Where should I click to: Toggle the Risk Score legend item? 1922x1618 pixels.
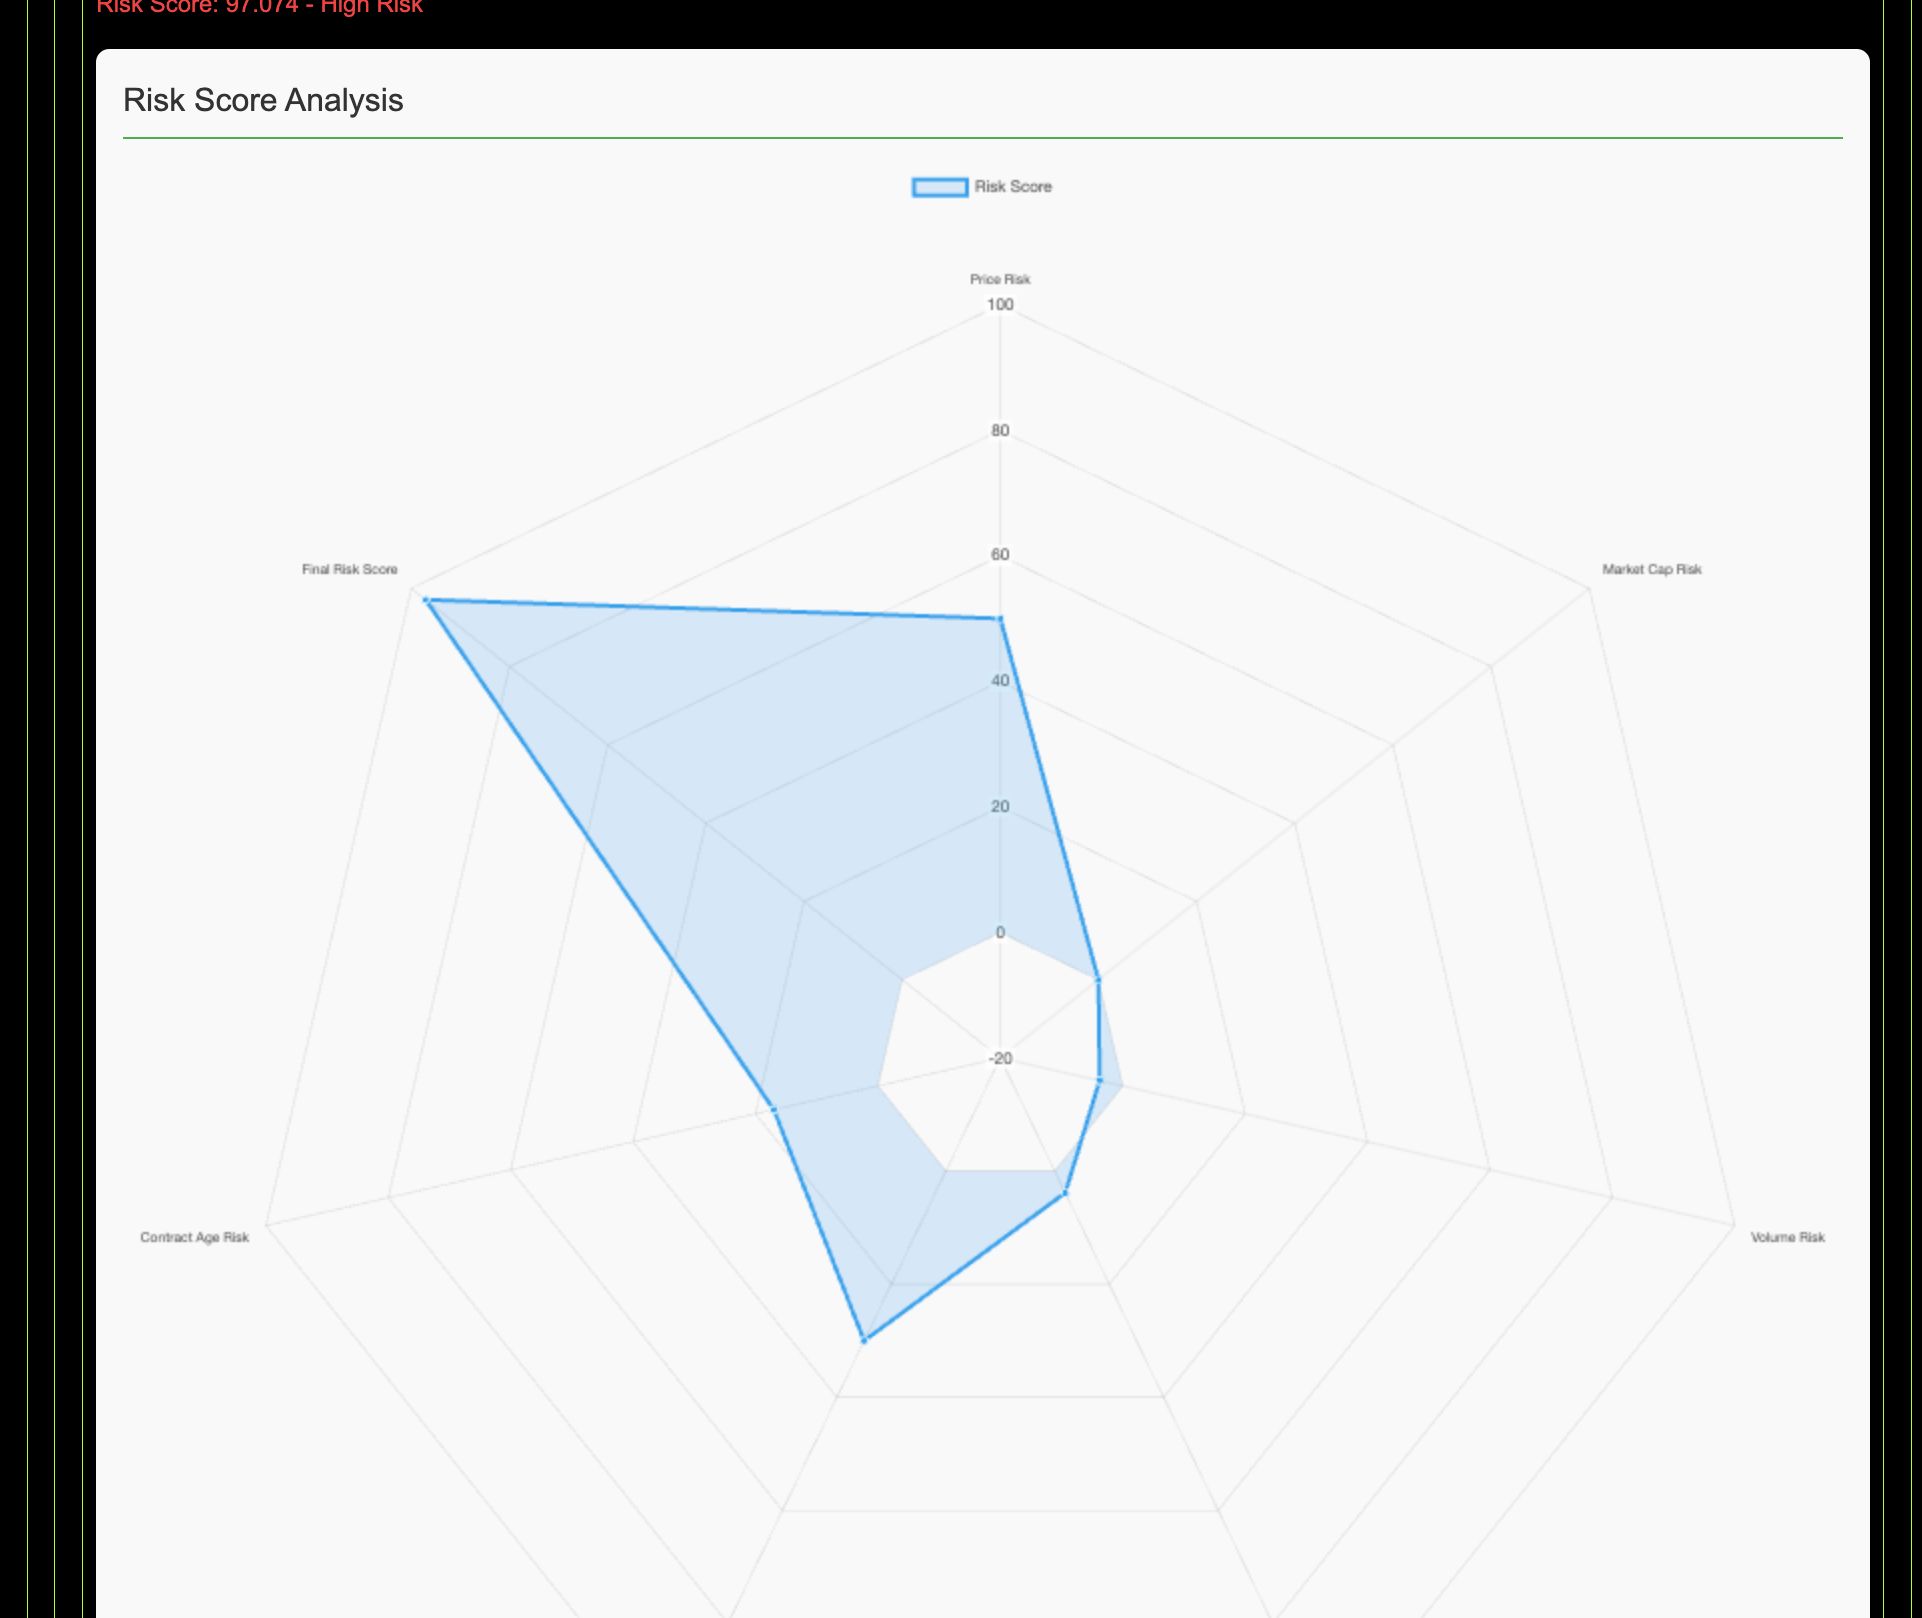[982, 187]
